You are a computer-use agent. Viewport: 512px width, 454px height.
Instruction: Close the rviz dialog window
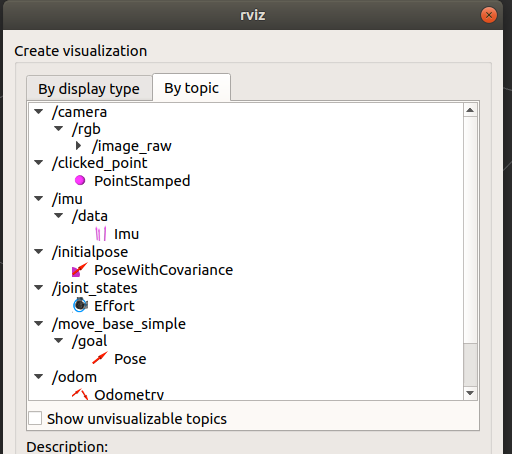pos(489,15)
